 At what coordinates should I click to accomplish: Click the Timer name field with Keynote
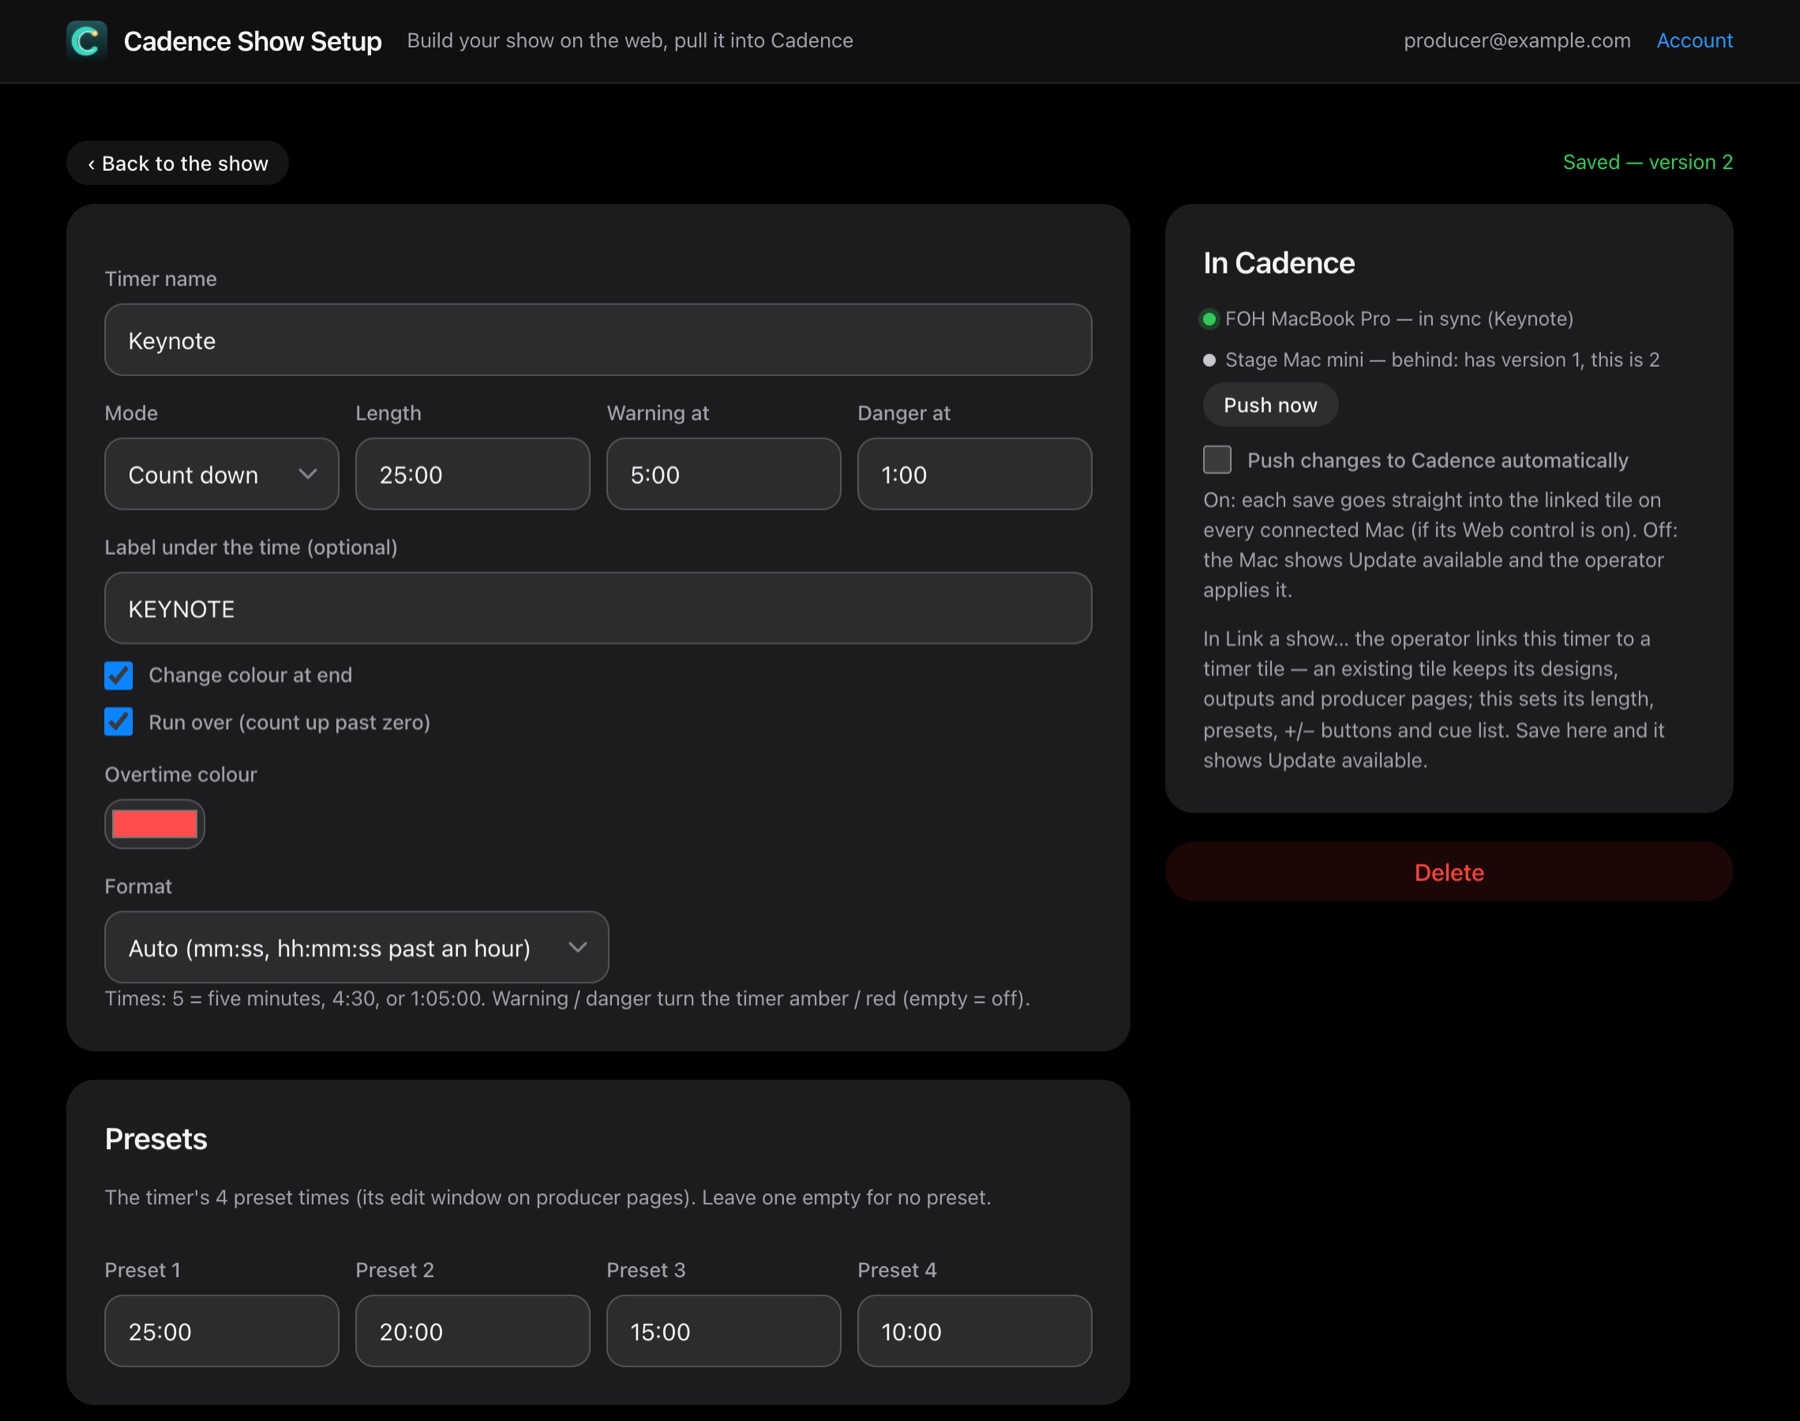point(598,340)
